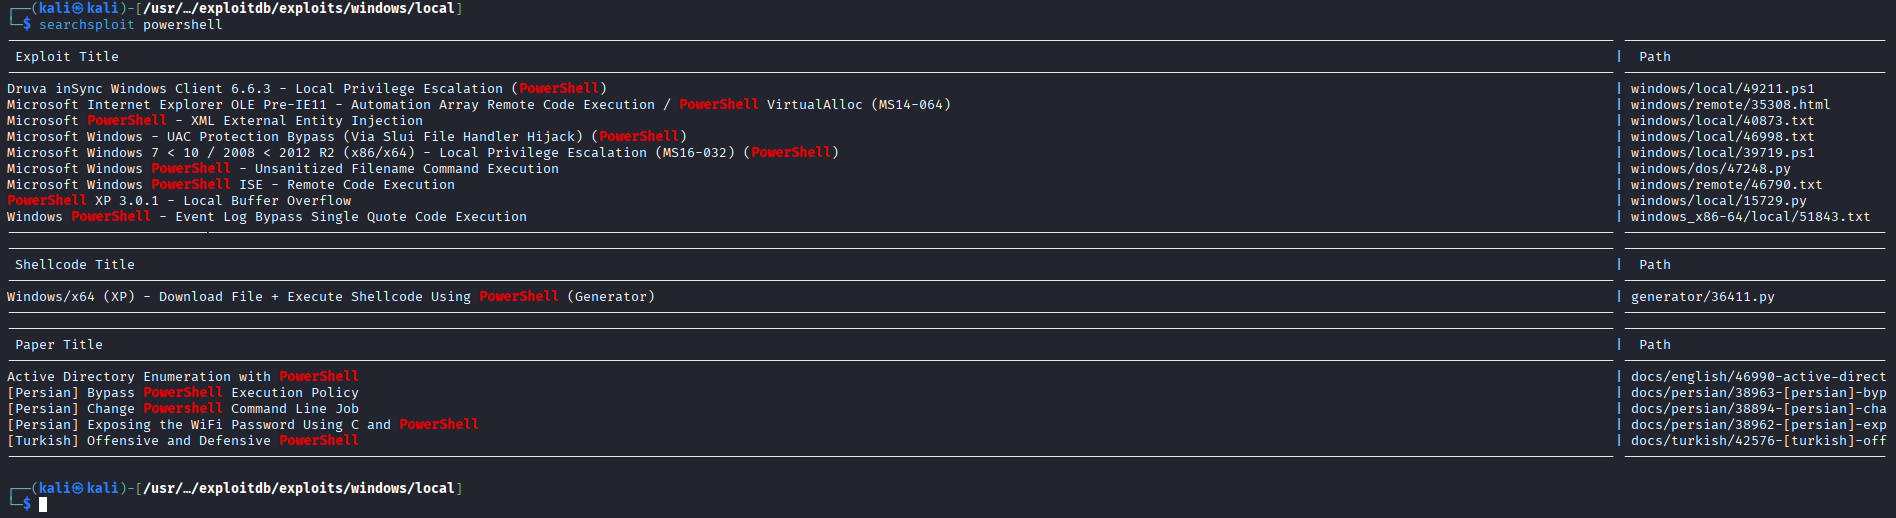Click path windows/remote/46790.txt

(x=1726, y=185)
